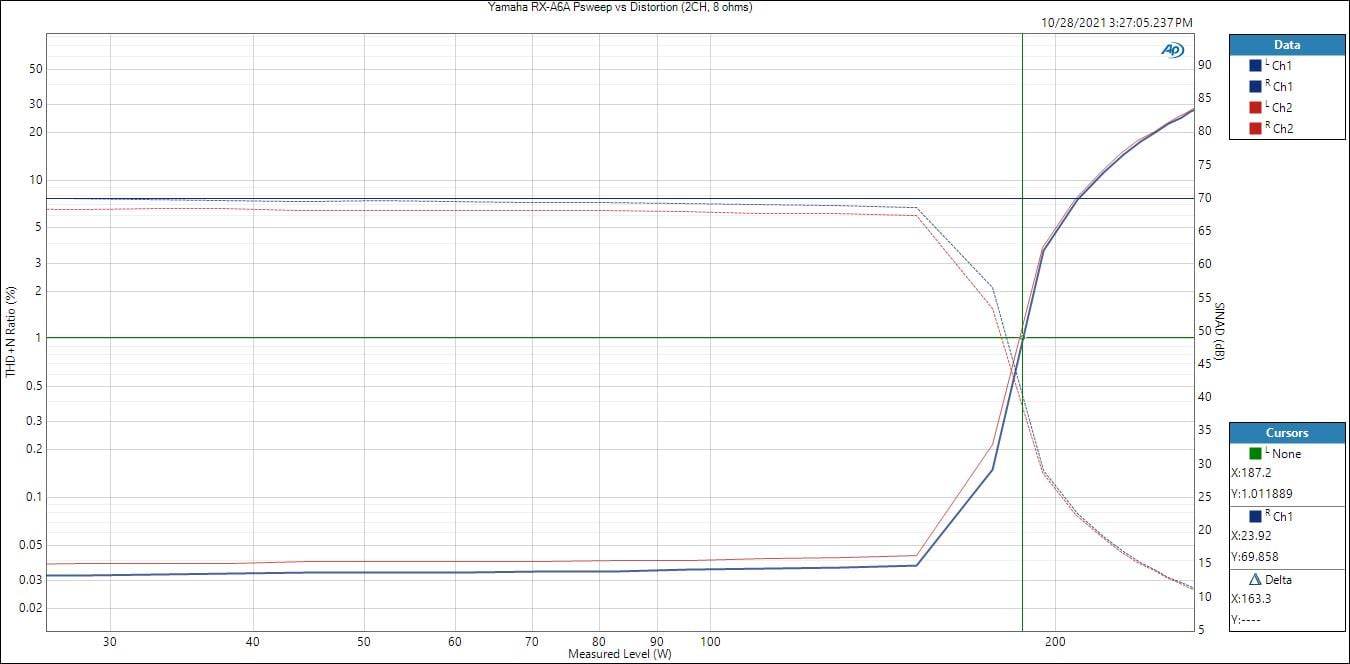Click the Ch1 cursor X value 23.92
The height and width of the screenshot is (664, 1350).
[1252, 536]
